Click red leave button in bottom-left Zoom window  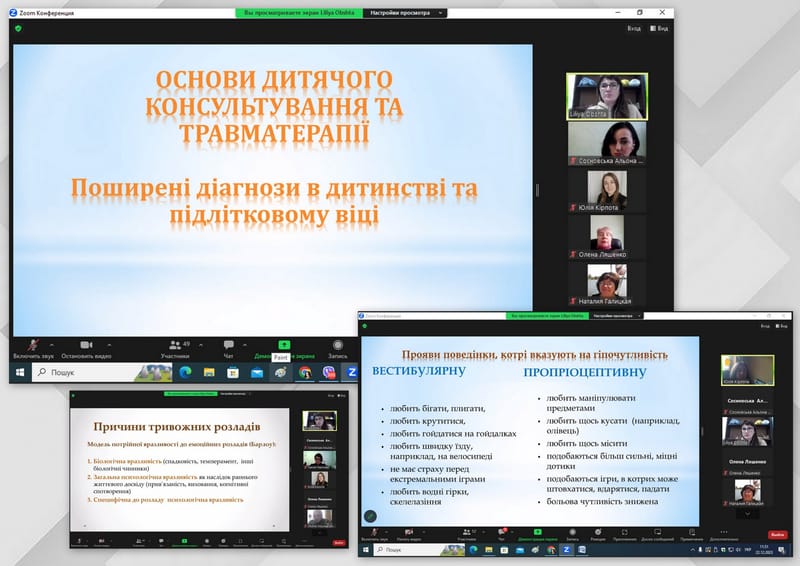click(x=339, y=543)
